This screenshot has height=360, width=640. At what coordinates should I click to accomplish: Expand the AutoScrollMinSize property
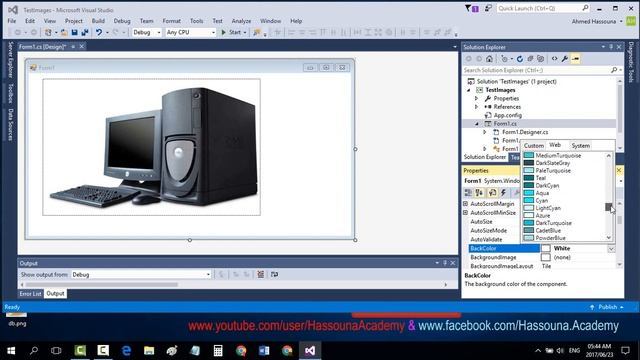[x=466, y=213]
